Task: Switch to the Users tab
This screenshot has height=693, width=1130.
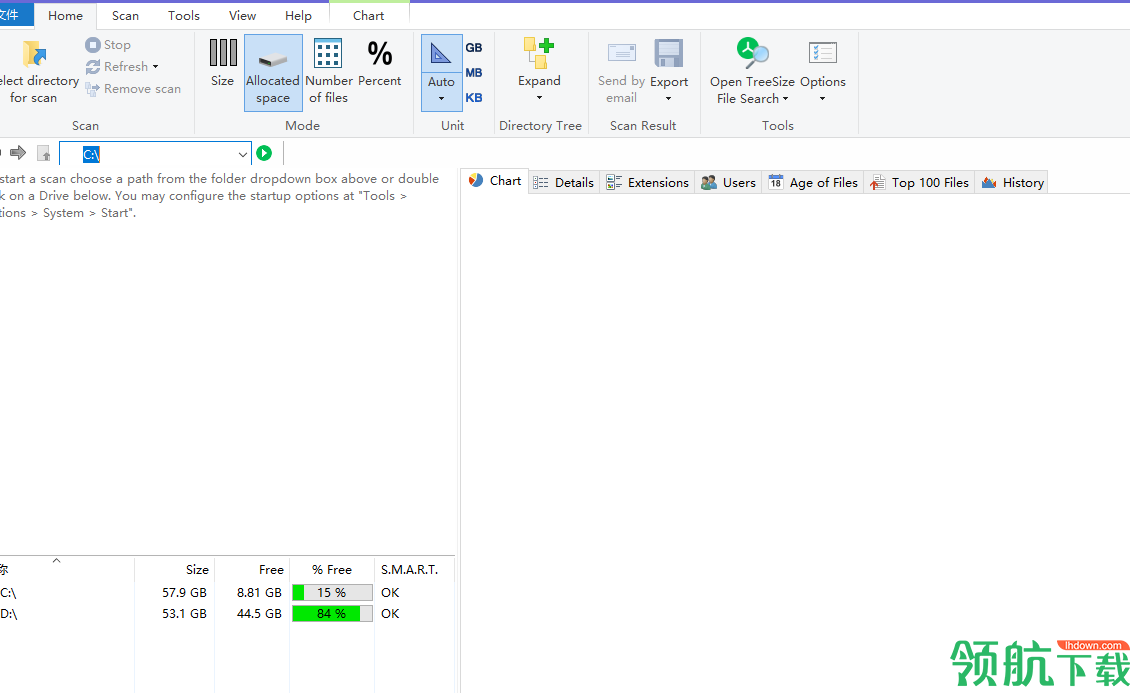Action: coord(728,182)
